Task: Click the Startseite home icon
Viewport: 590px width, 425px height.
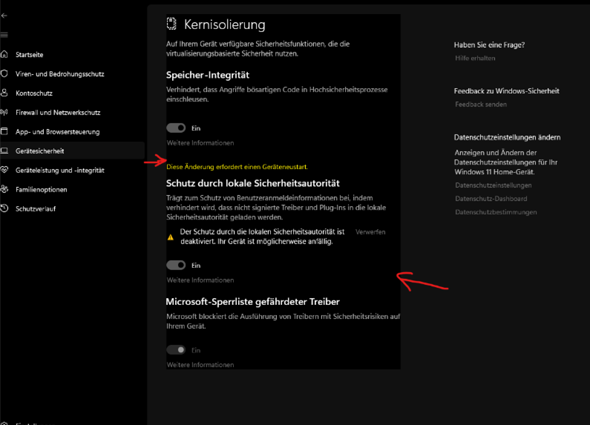Action: point(4,54)
